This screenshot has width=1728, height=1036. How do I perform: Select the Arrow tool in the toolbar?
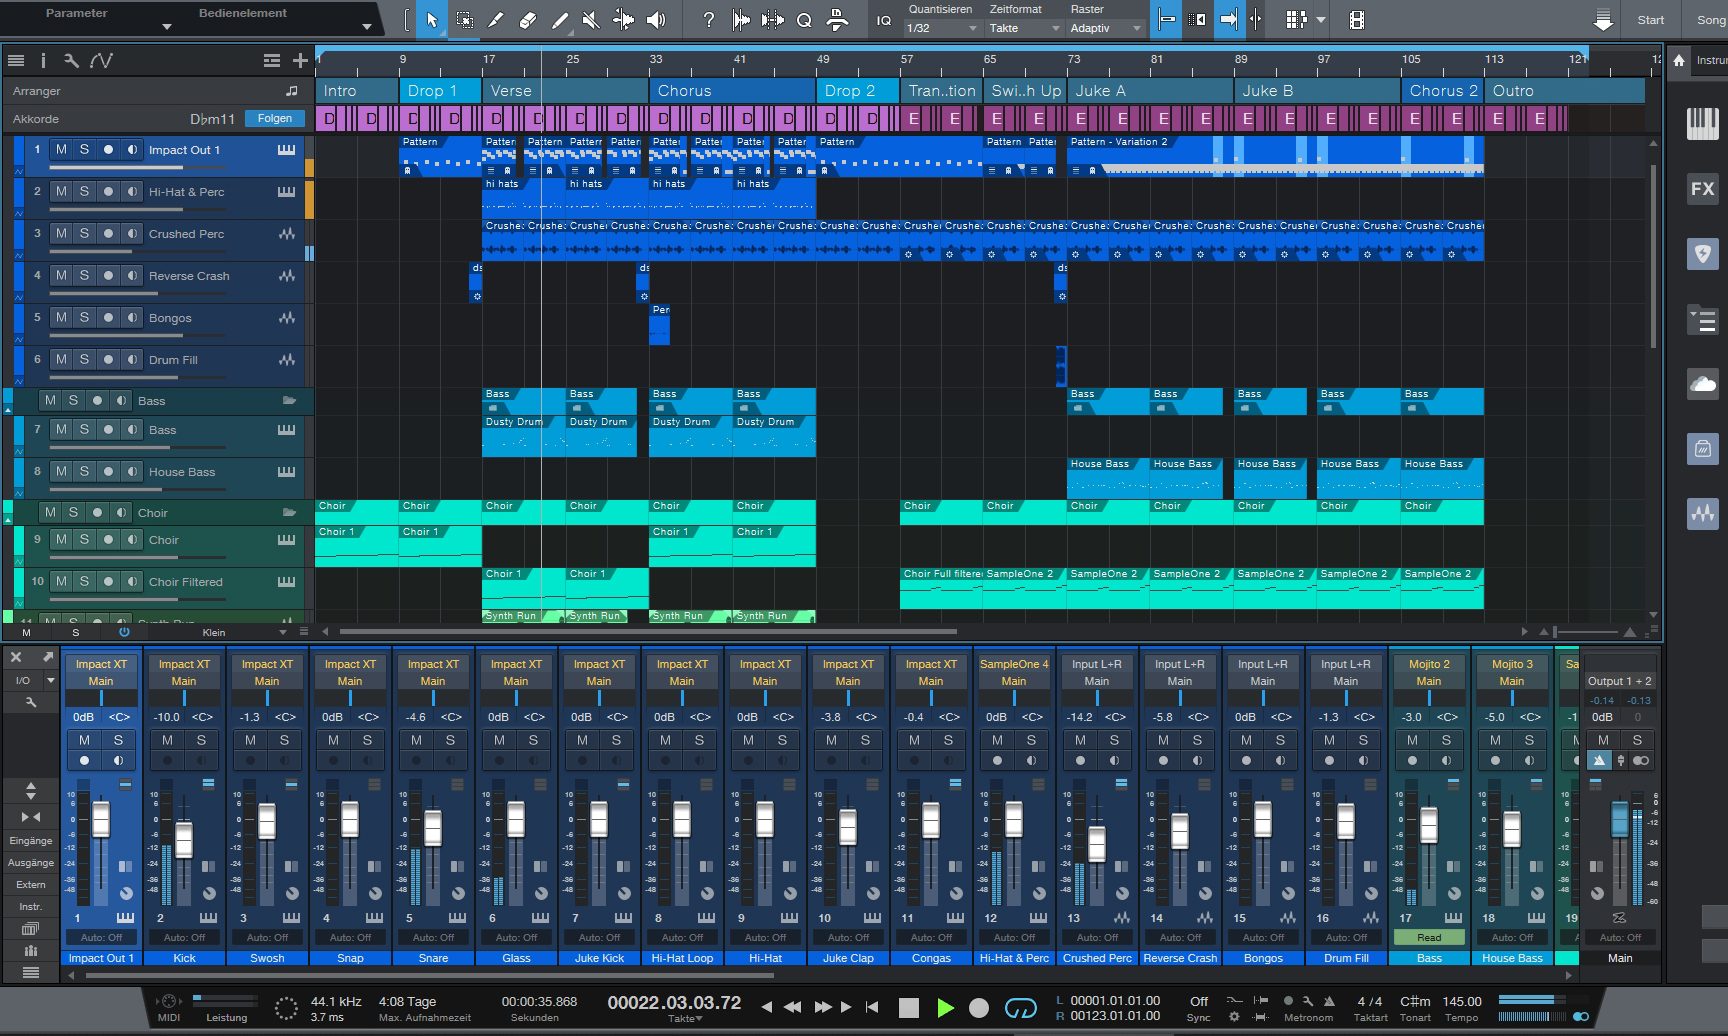click(431, 20)
